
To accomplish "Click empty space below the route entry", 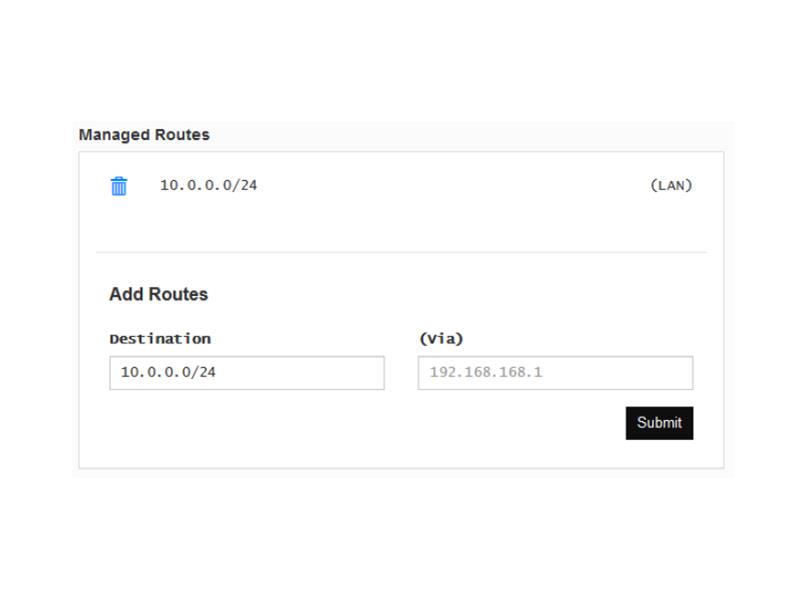I will 402,224.
